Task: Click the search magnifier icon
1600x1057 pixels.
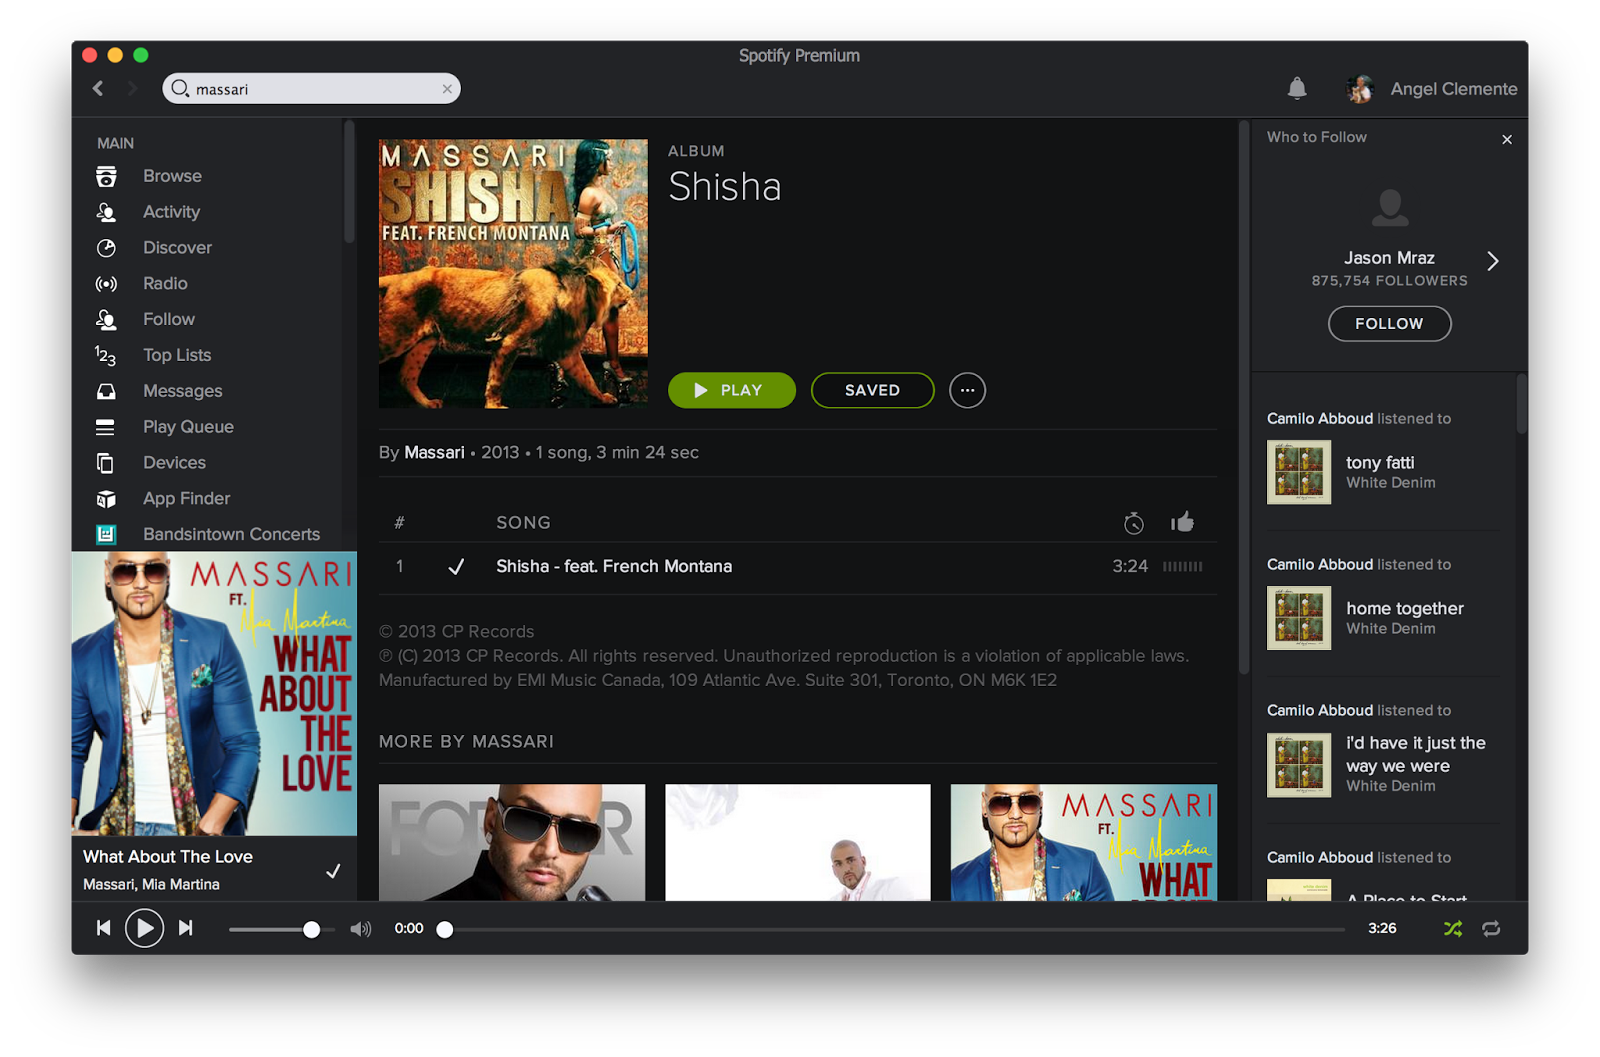Action: (x=181, y=89)
